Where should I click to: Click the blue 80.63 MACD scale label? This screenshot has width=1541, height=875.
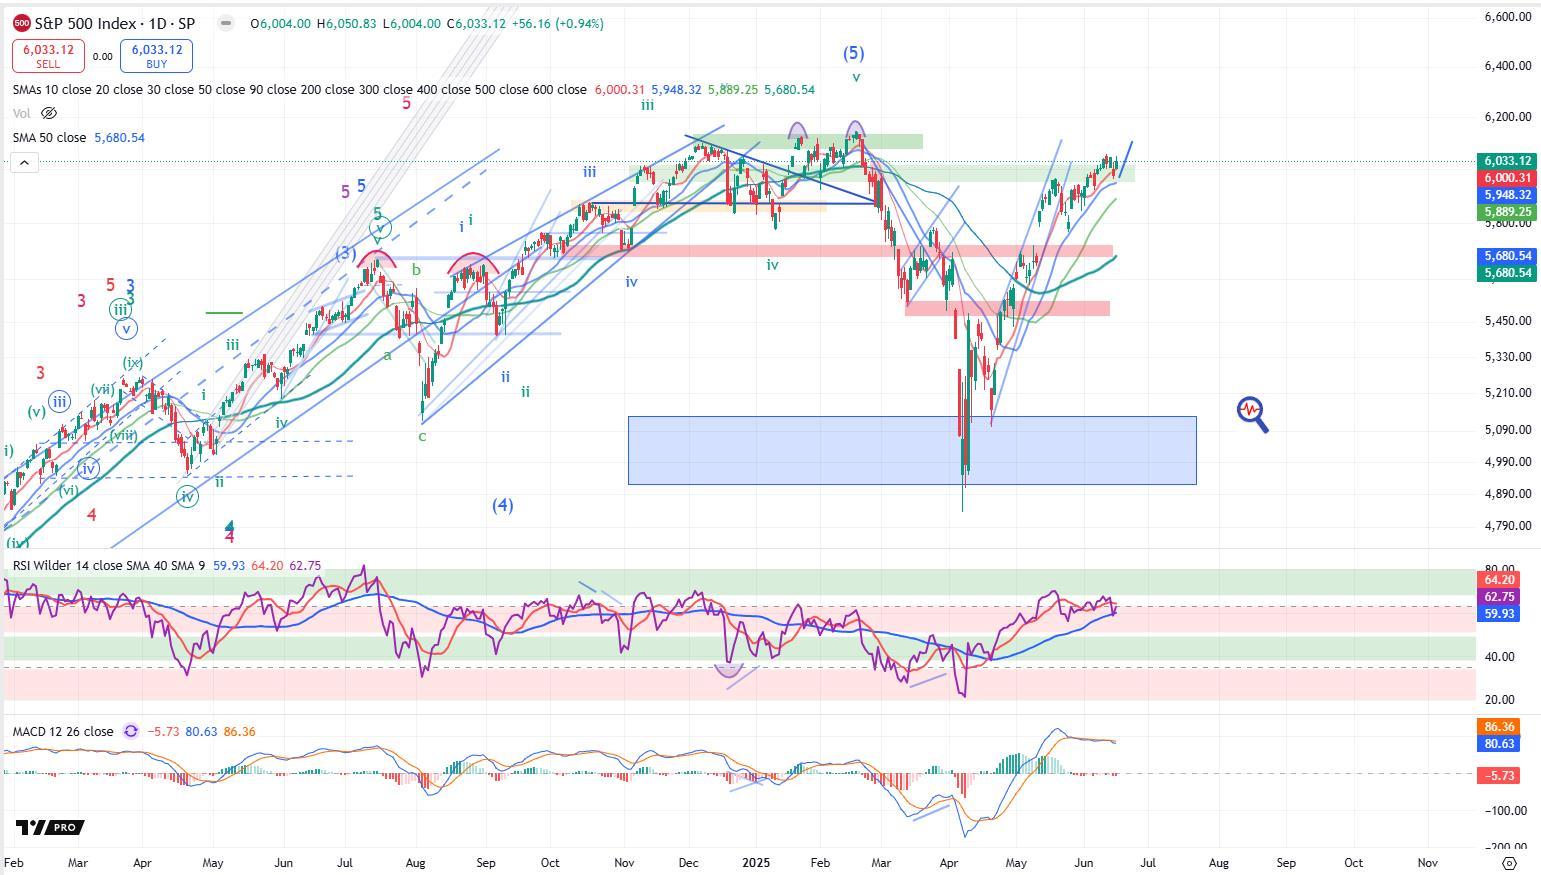click(1498, 744)
